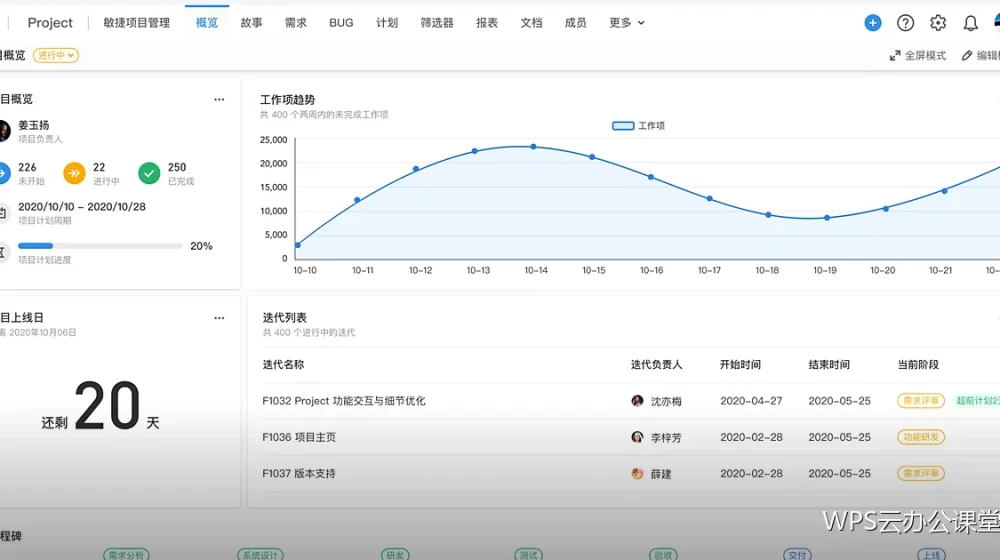Click the 全屏模式 button
This screenshot has width=1000, height=560.
click(x=918, y=56)
